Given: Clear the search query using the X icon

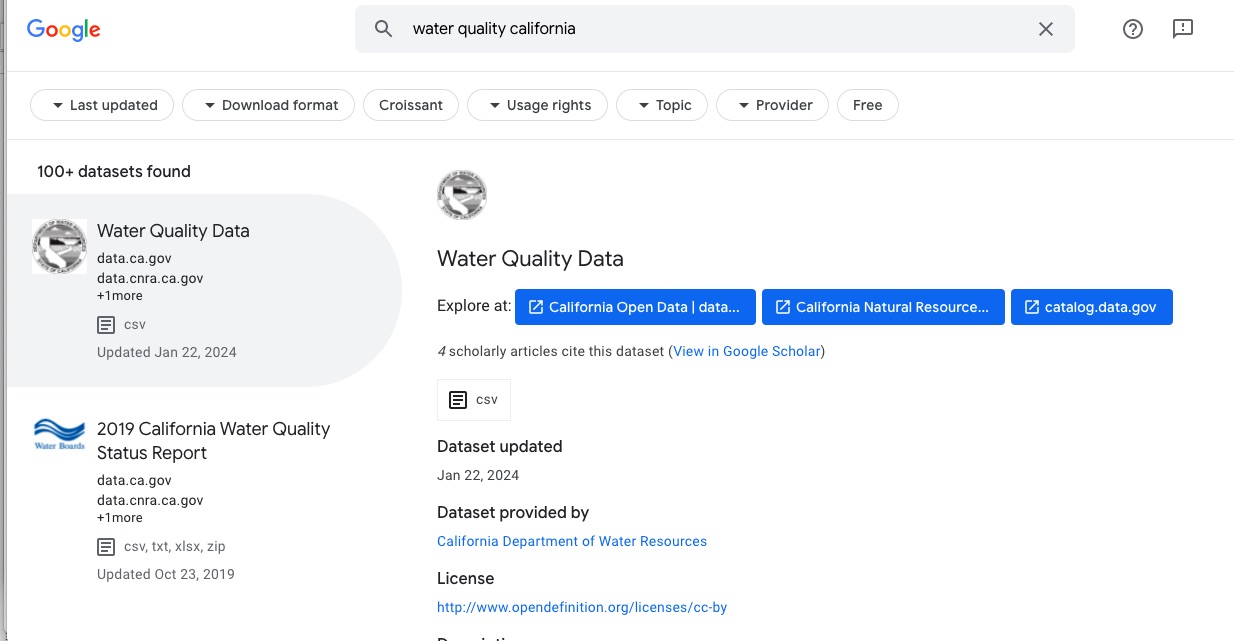Looking at the screenshot, I should tap(1045, 28).
